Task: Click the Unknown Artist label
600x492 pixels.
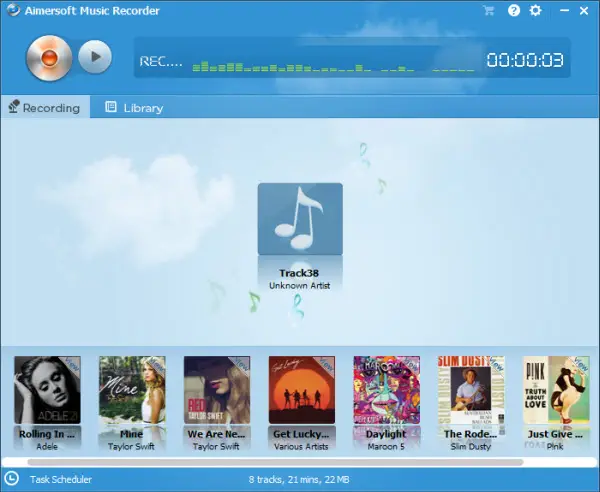Action: [x=299, y=285]
